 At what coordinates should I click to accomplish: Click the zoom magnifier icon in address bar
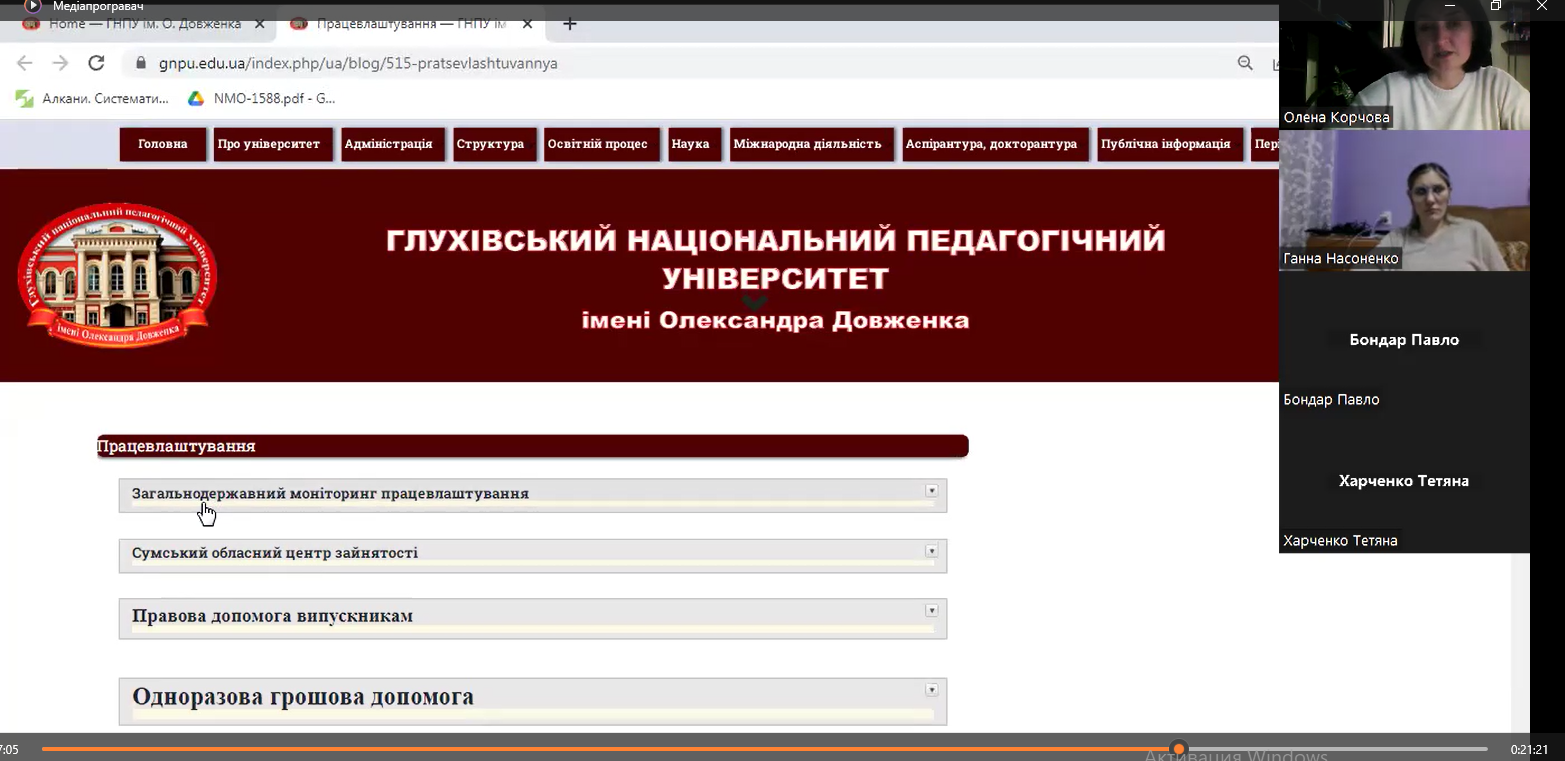point(1245,63)
